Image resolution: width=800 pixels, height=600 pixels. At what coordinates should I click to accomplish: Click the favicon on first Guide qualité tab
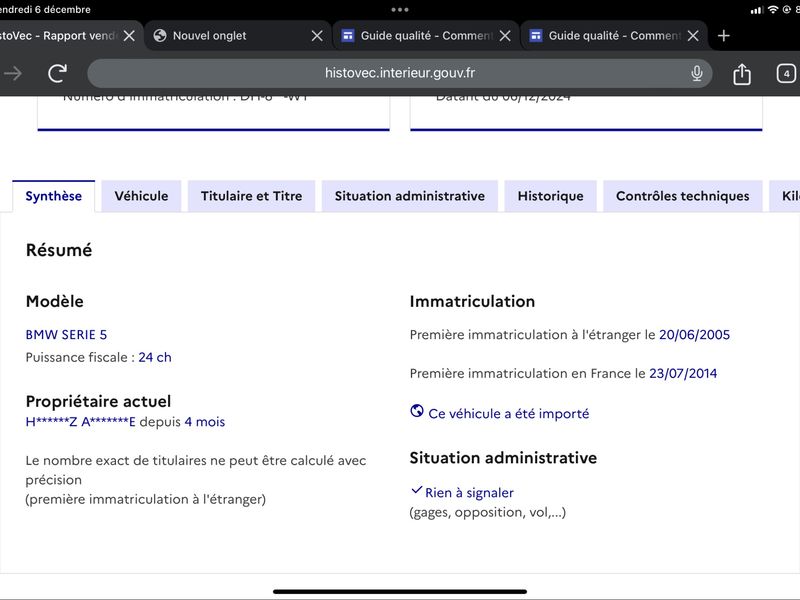click(347, 35)
